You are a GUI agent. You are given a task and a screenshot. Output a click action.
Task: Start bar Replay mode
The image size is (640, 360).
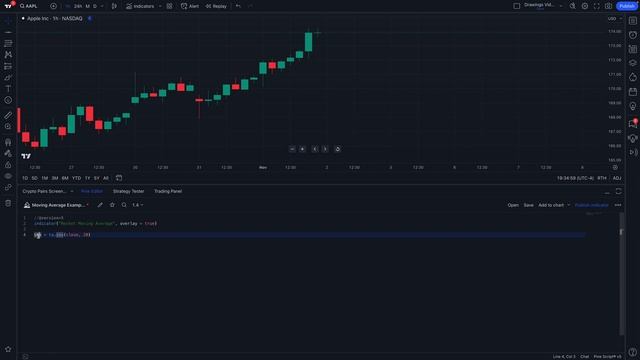click(x=216, y=6)
